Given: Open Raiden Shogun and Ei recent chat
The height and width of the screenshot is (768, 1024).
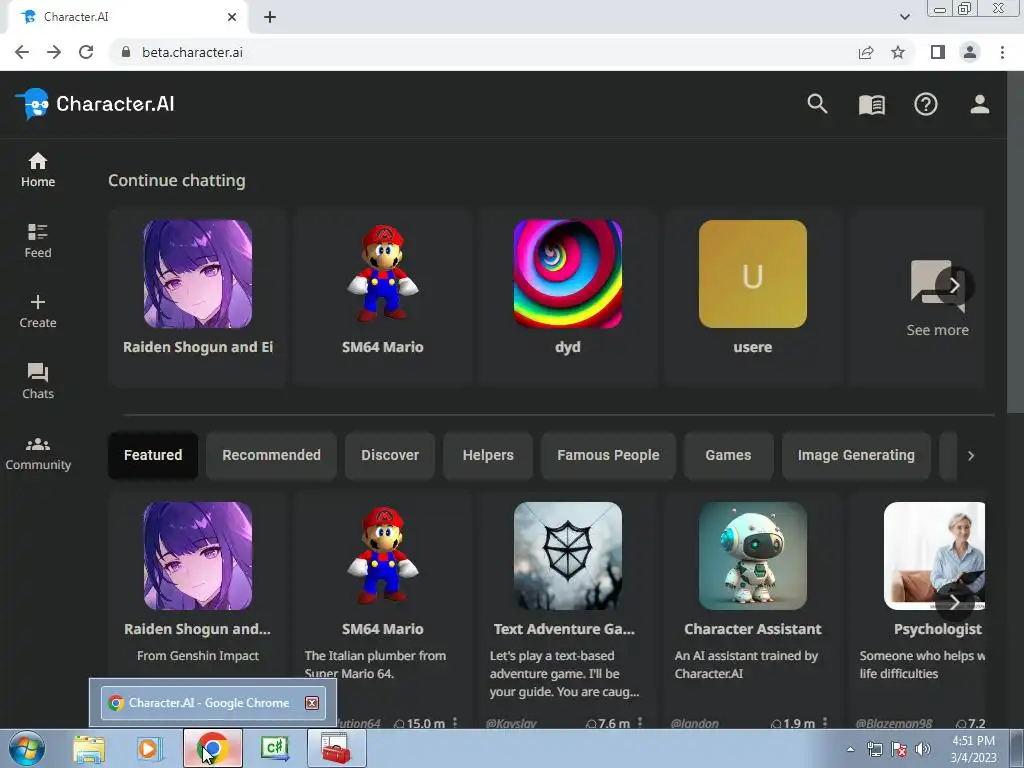Looking at the screenshot, I should (x=197, y=298).
